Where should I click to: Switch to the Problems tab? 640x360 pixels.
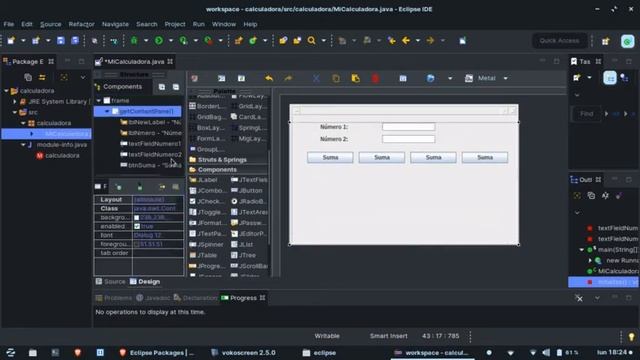click(114, 298)
